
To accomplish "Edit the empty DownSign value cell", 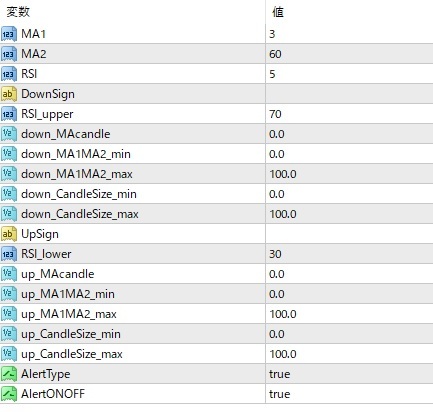I will coord(349,94).
